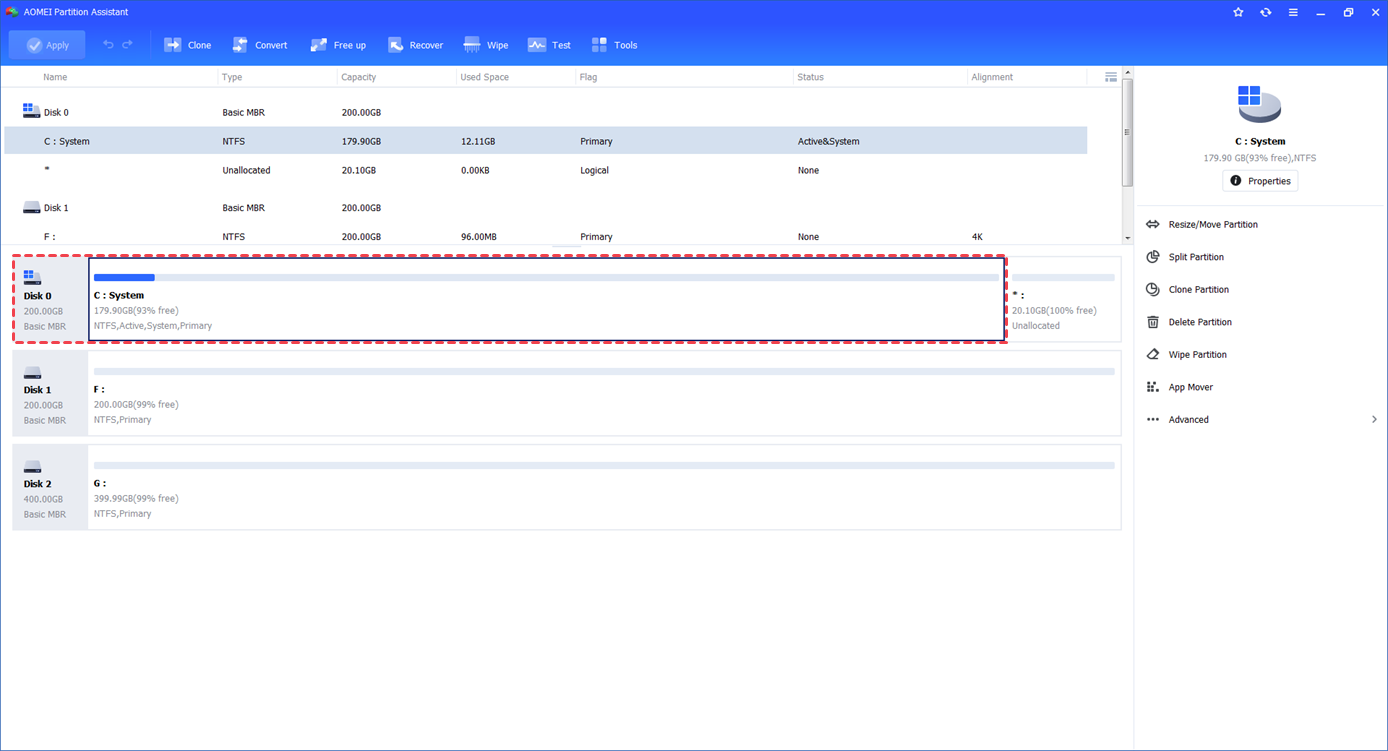
Task: Expand the Advanced options chevron
Action: coord(1374,419)
